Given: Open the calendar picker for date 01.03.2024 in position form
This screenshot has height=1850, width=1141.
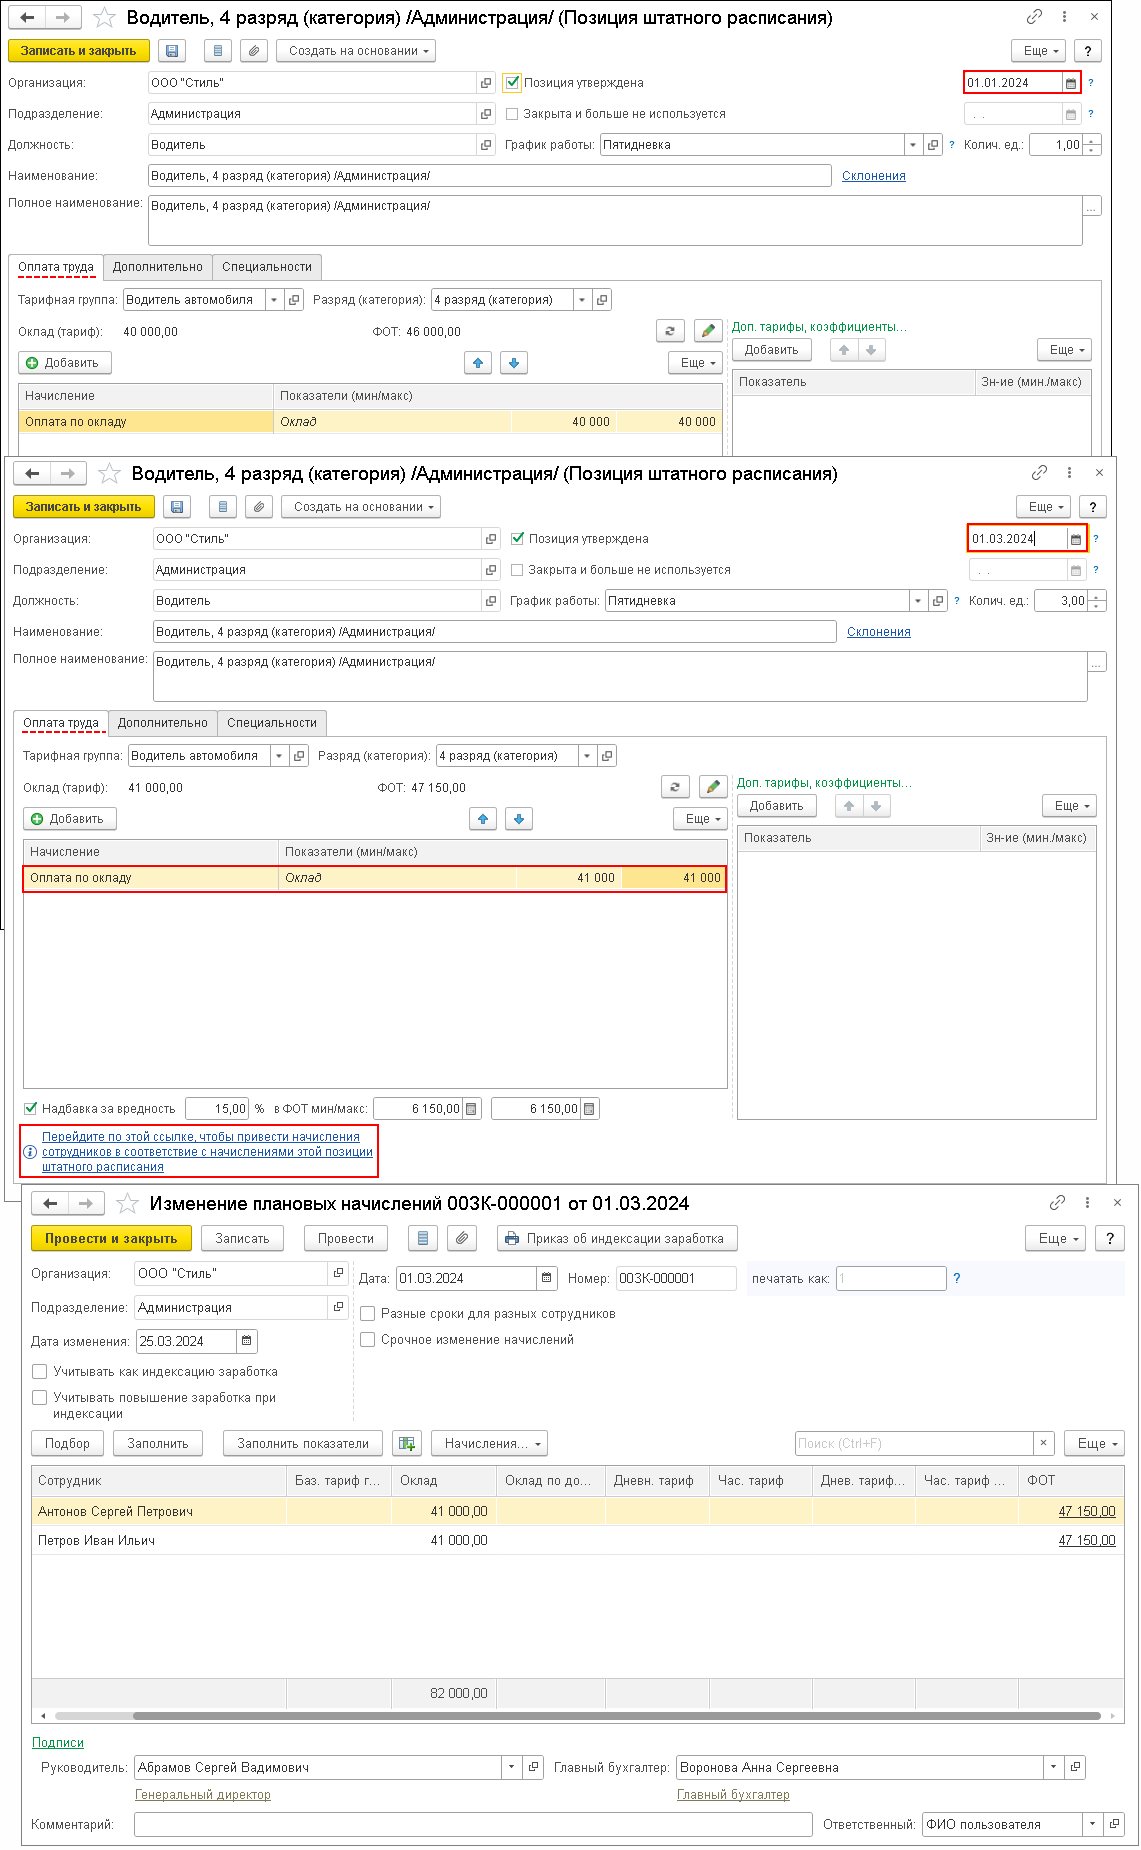Looking at the screenshot, I should [1076, 539].
